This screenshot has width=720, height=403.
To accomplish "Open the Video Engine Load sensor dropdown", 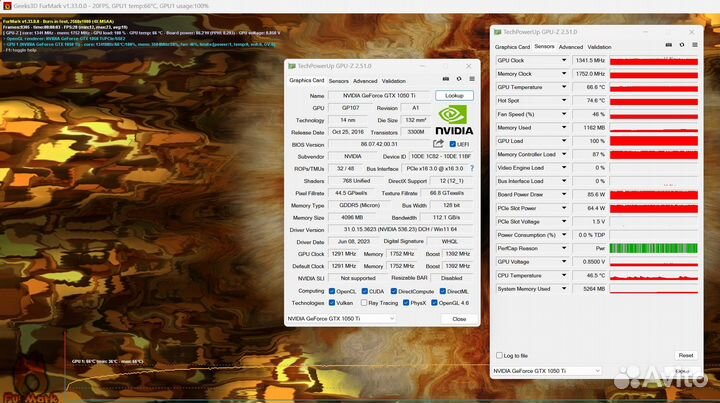I will pos(564,168).
